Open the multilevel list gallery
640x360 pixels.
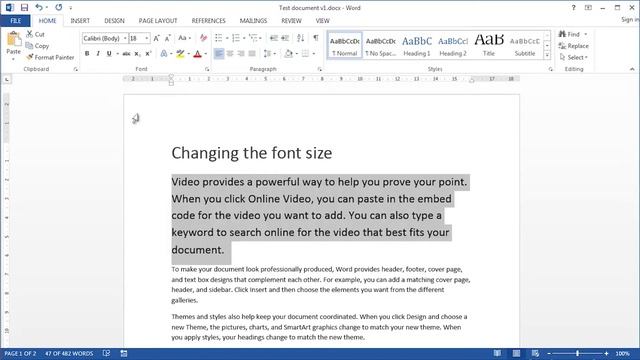(253, 38)
